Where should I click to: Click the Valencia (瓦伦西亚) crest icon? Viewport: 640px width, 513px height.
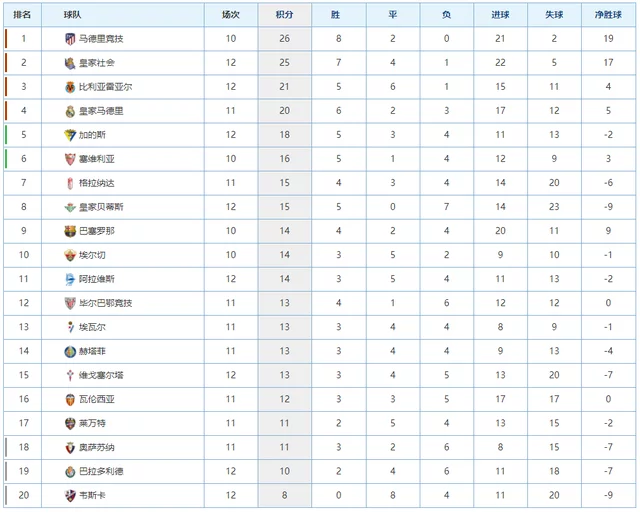pos(70,399)
